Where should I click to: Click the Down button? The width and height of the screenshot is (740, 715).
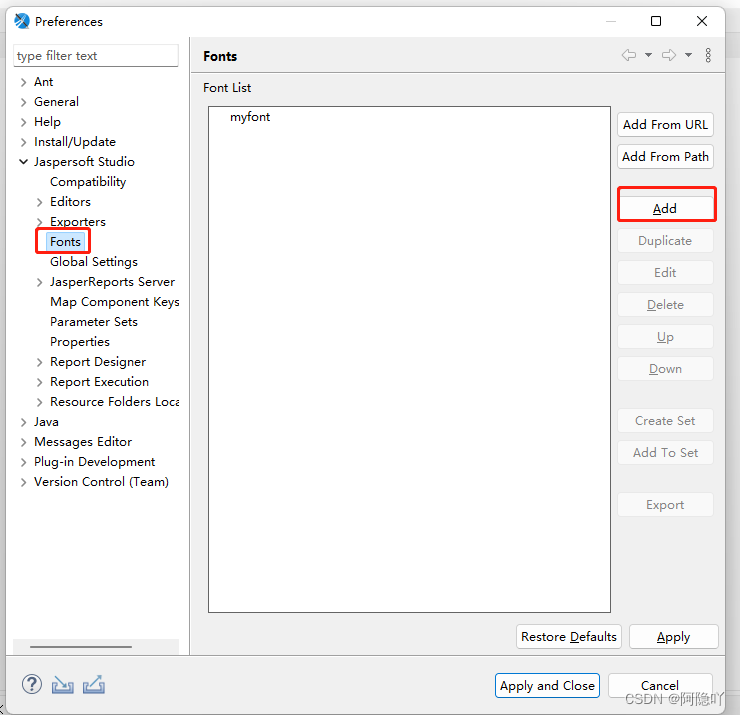point(665,369)
